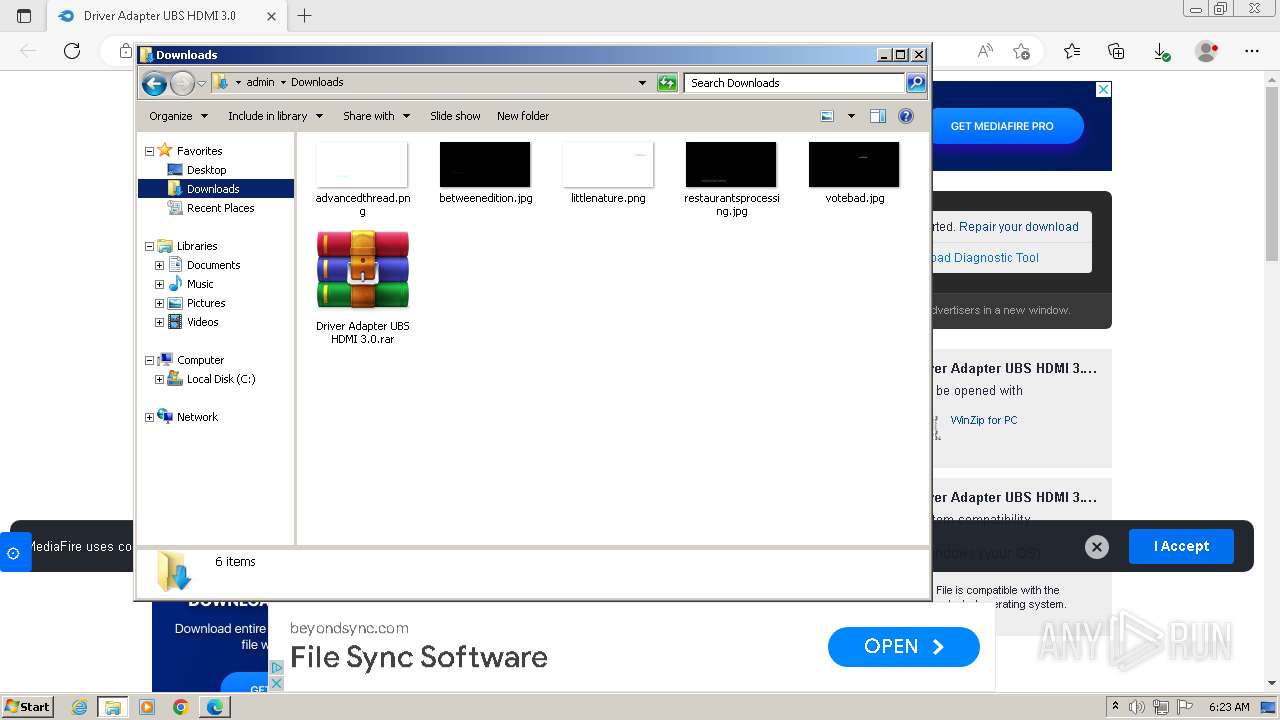Click 'Downloads' in the address breadcrumb
The width and height of the screenshot is (1280, 720).
pyautogui.click(x=317, y=82)
